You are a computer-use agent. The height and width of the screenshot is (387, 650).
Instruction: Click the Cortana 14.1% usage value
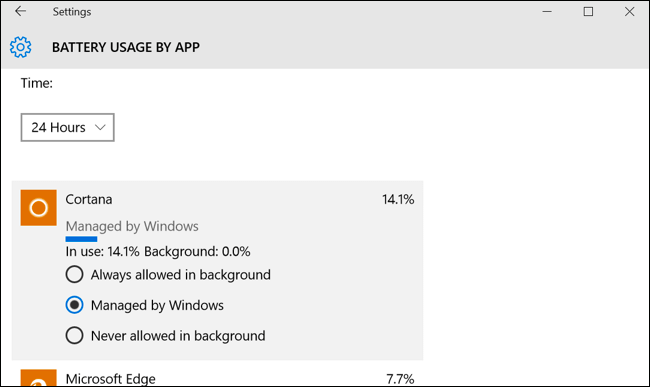(x=398, y=199)
